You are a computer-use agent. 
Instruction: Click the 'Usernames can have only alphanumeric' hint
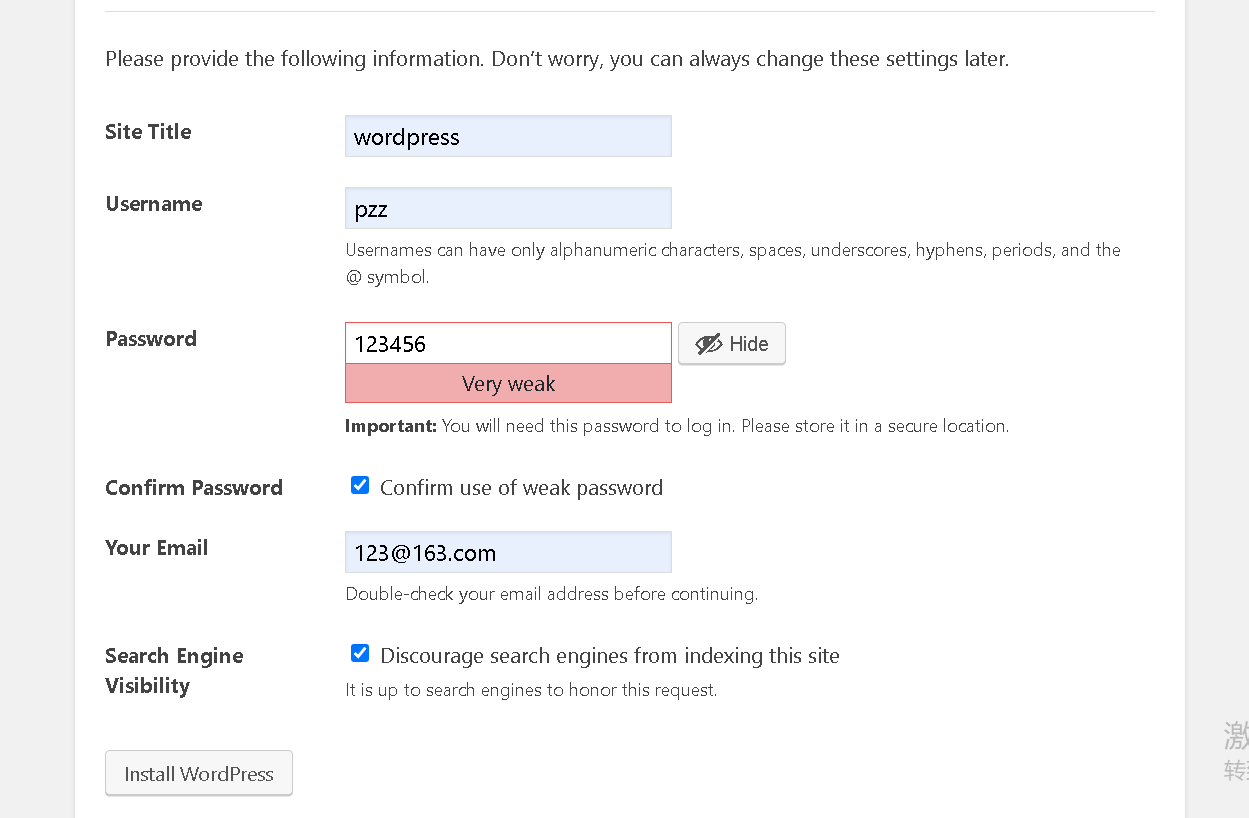click(x=733, y=263)
